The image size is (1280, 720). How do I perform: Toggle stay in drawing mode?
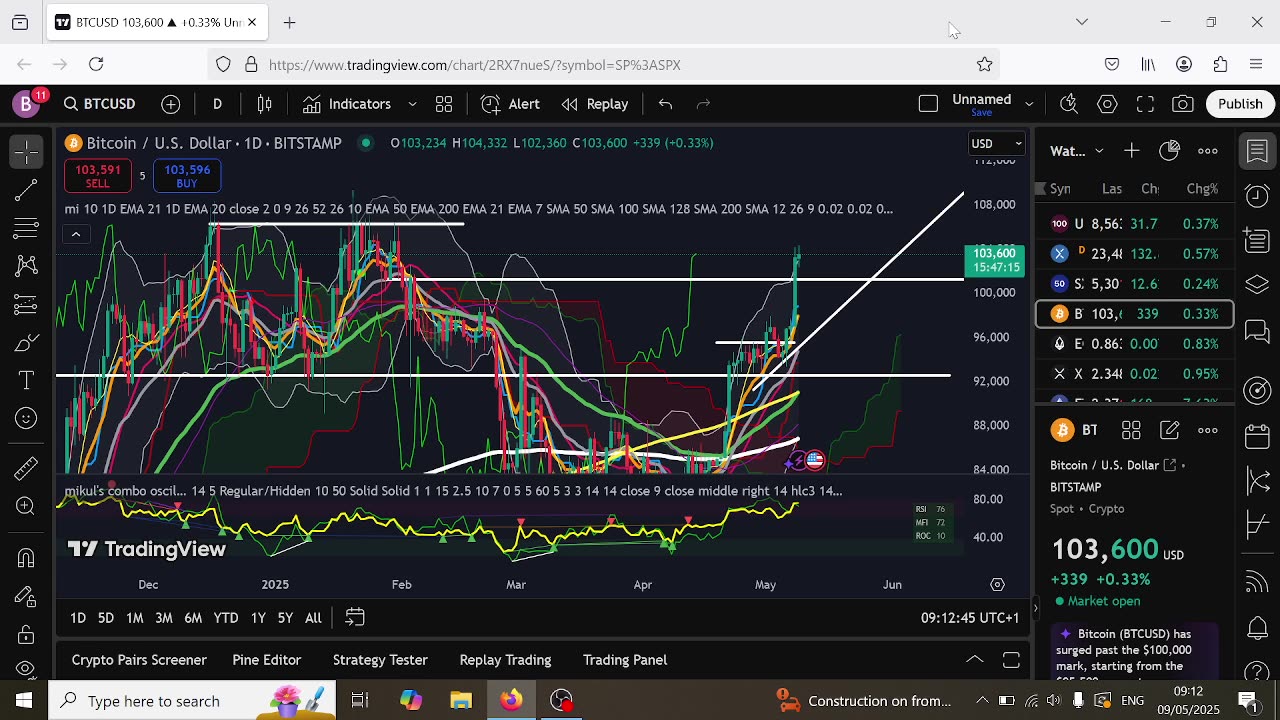tap(26, 597)
